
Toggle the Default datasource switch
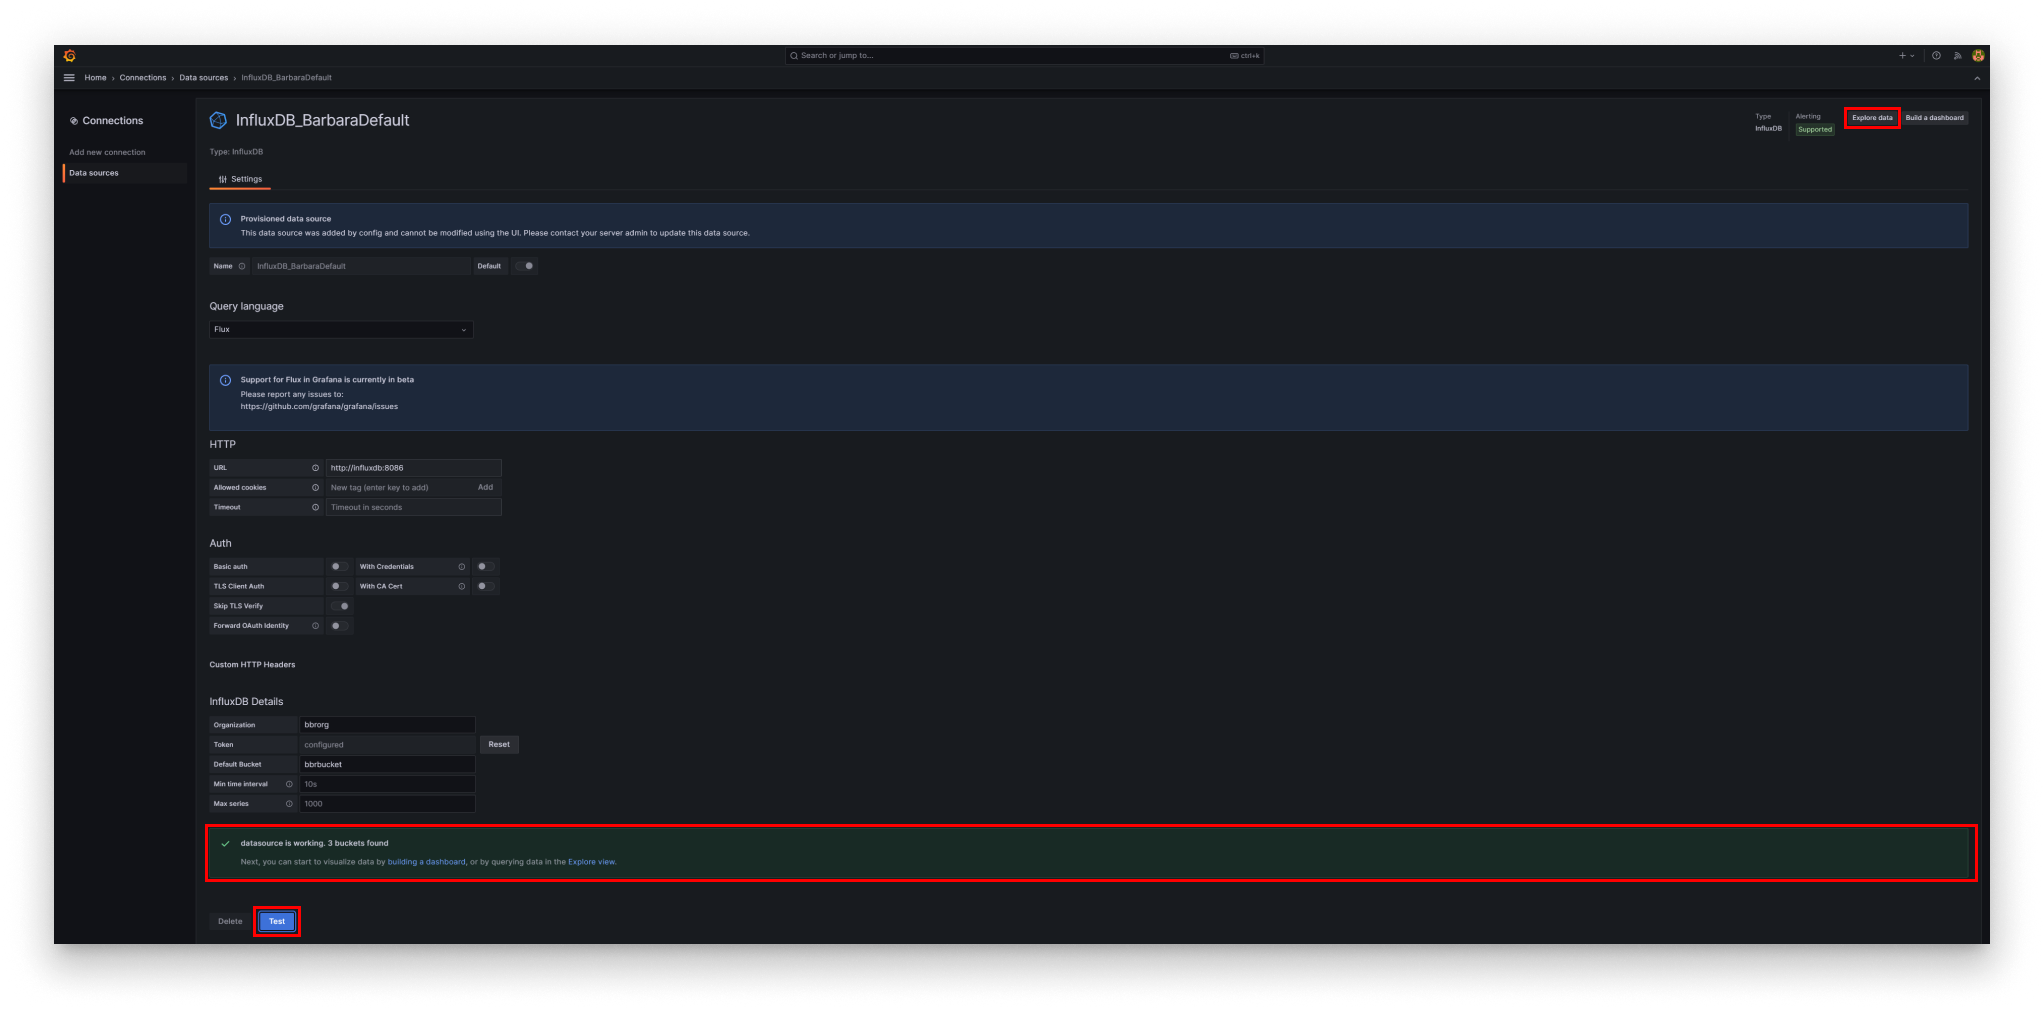click(x=525, y=266)
